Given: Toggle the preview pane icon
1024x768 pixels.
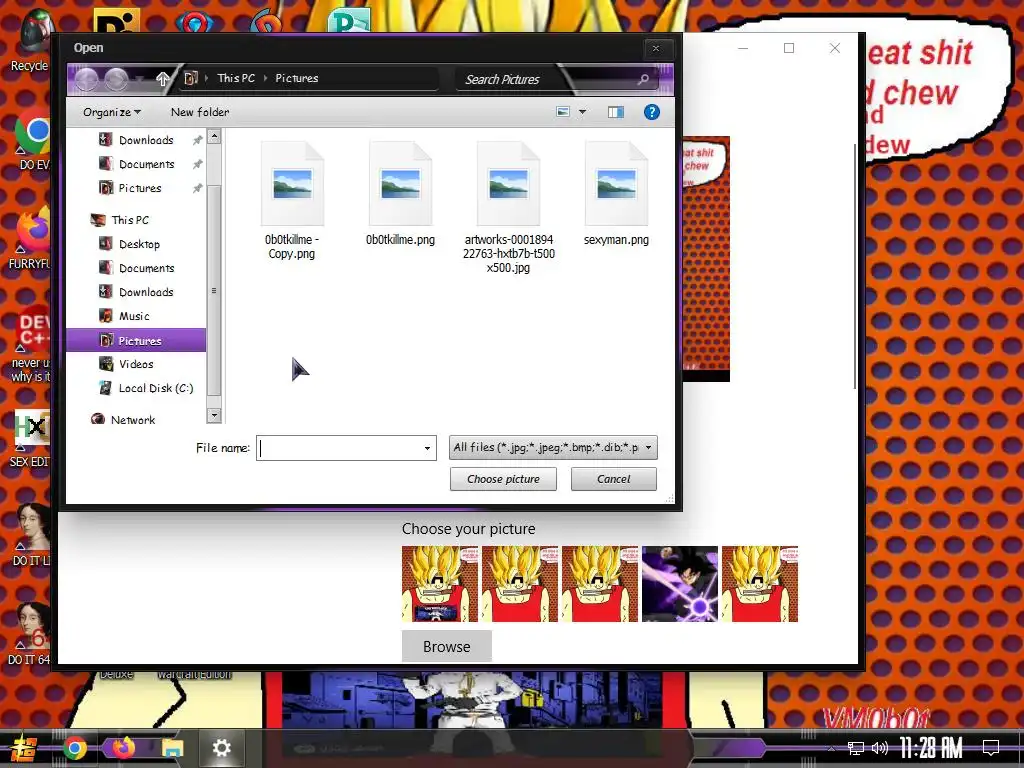Looking at the screenshot, I should 615,112.
